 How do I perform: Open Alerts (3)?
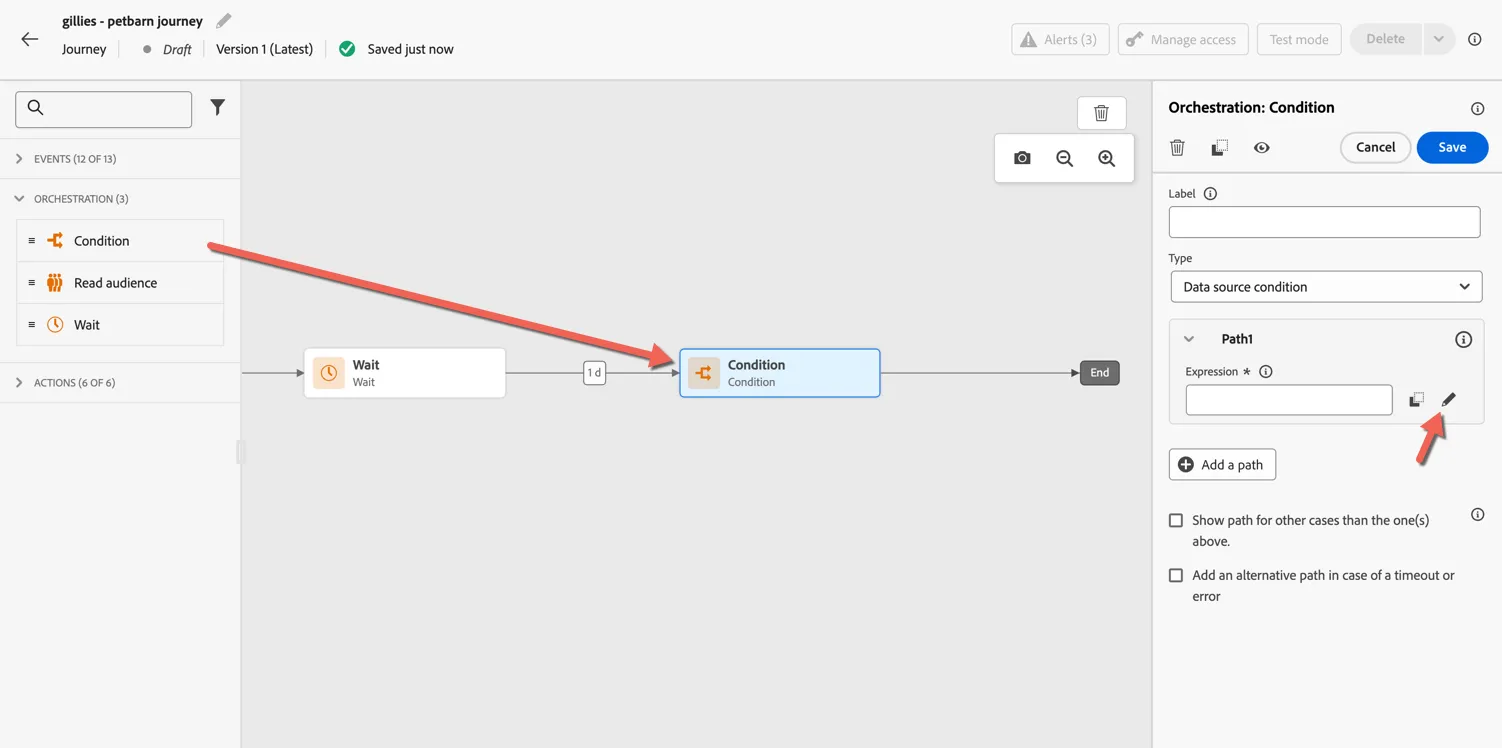[x=1060, y=39]
